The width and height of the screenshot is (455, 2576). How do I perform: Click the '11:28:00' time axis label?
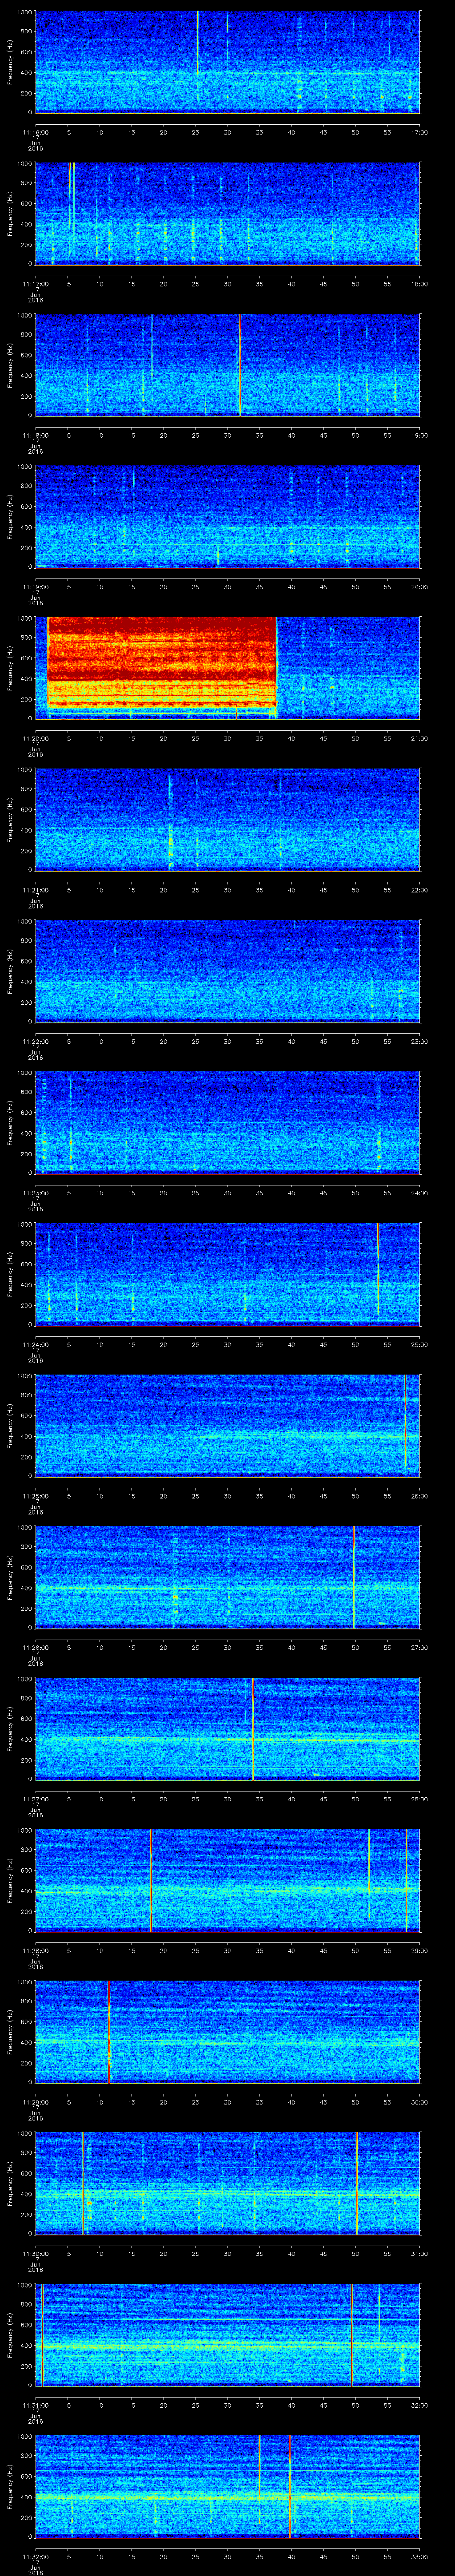pos(35,1950)
